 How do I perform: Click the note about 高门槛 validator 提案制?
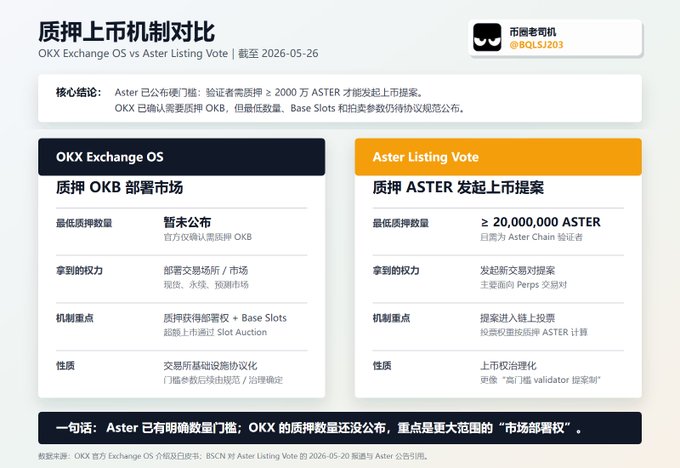tap(540, 380)
